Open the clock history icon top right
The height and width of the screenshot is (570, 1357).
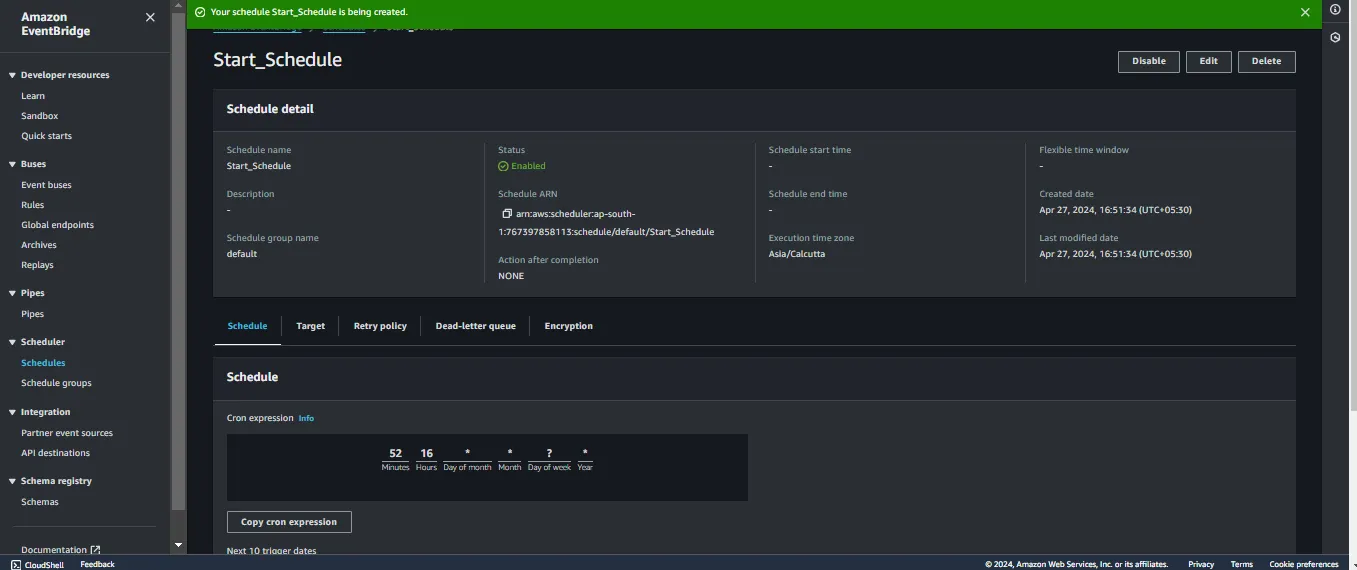(1335, 37)
